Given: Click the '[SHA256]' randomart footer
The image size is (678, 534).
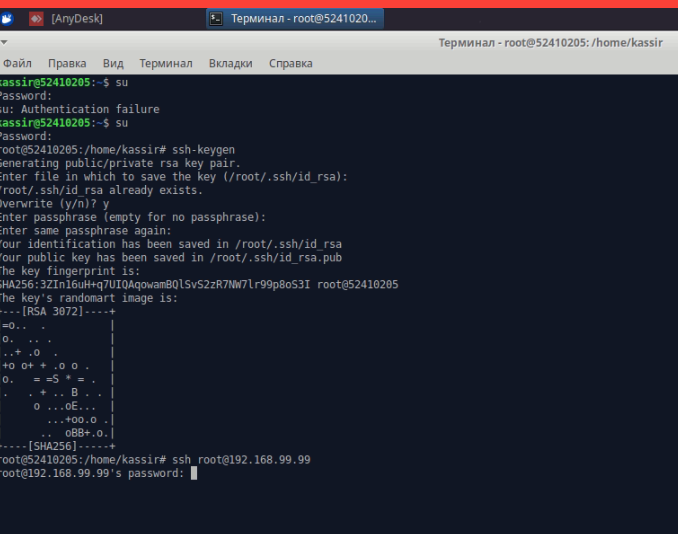Looking at the screenshot, I should coord(52,446).
